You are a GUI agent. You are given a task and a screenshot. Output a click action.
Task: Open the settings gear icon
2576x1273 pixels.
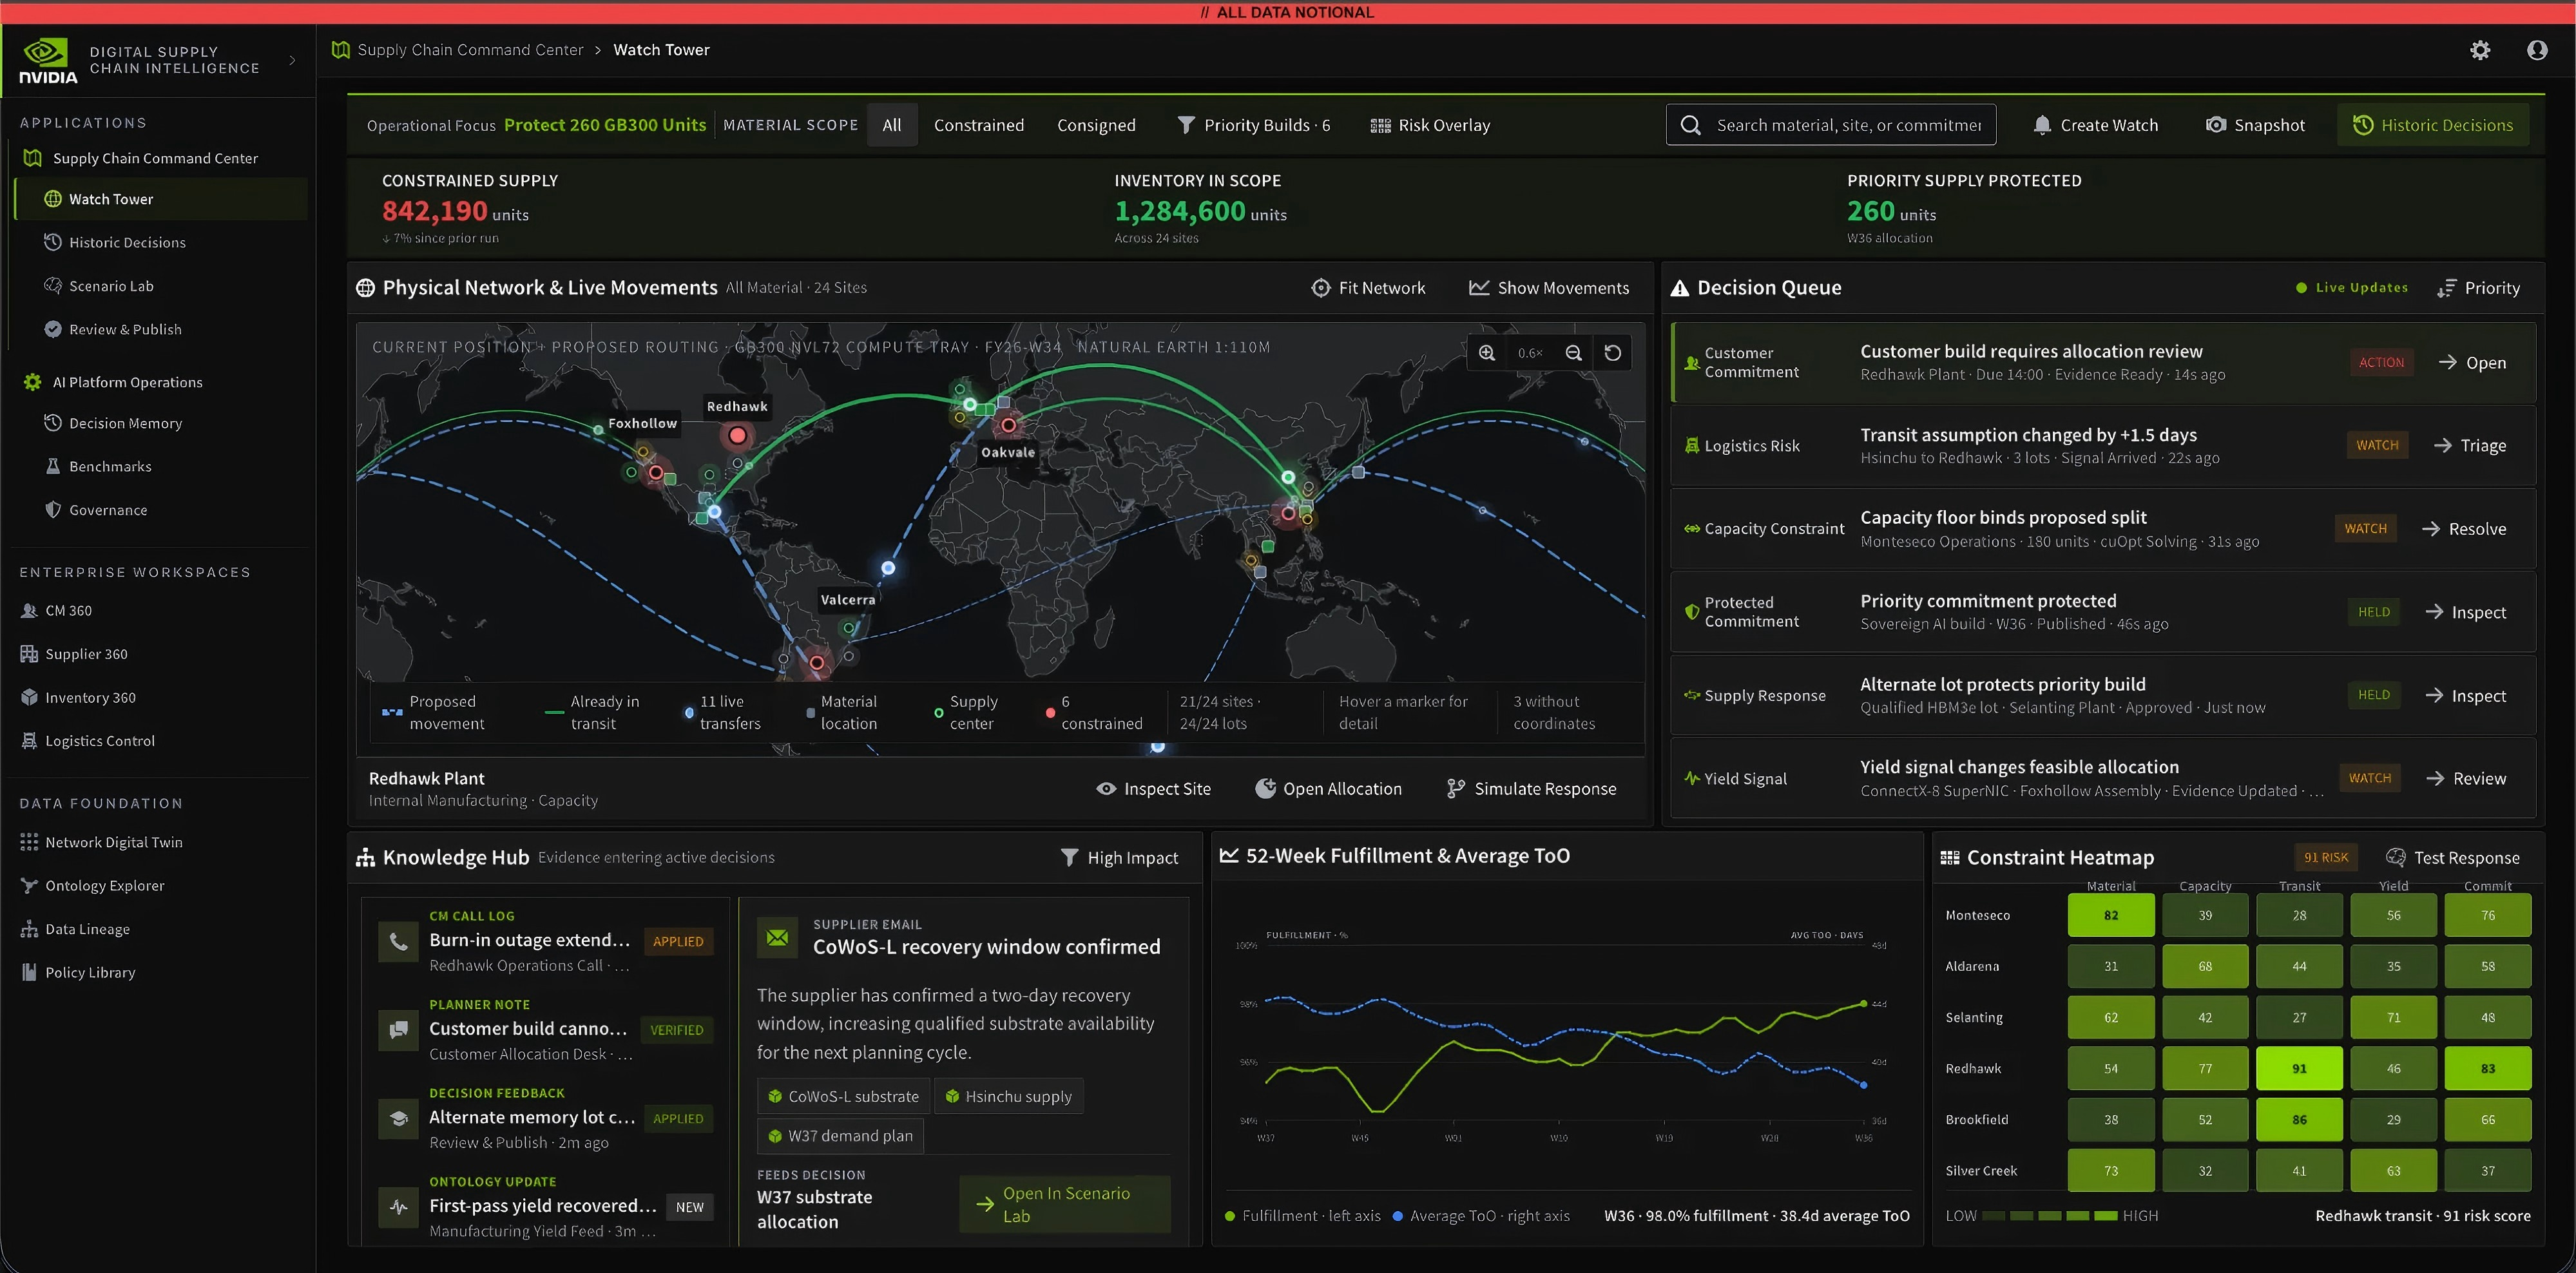pyautogui.click(x=2480, y=50)
